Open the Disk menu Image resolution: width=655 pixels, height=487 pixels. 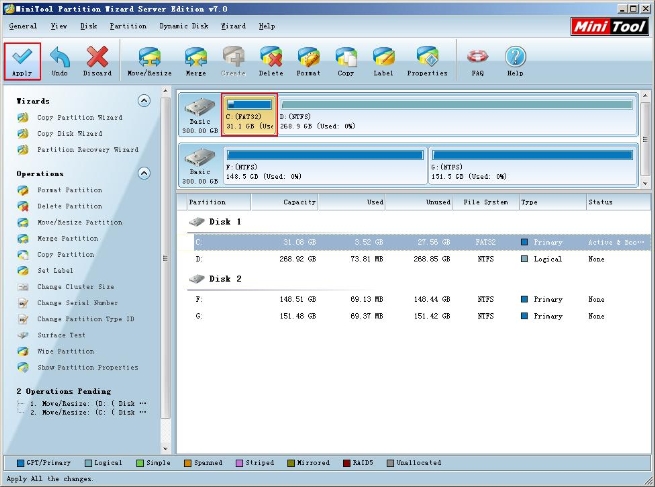(x=89, y=26)
